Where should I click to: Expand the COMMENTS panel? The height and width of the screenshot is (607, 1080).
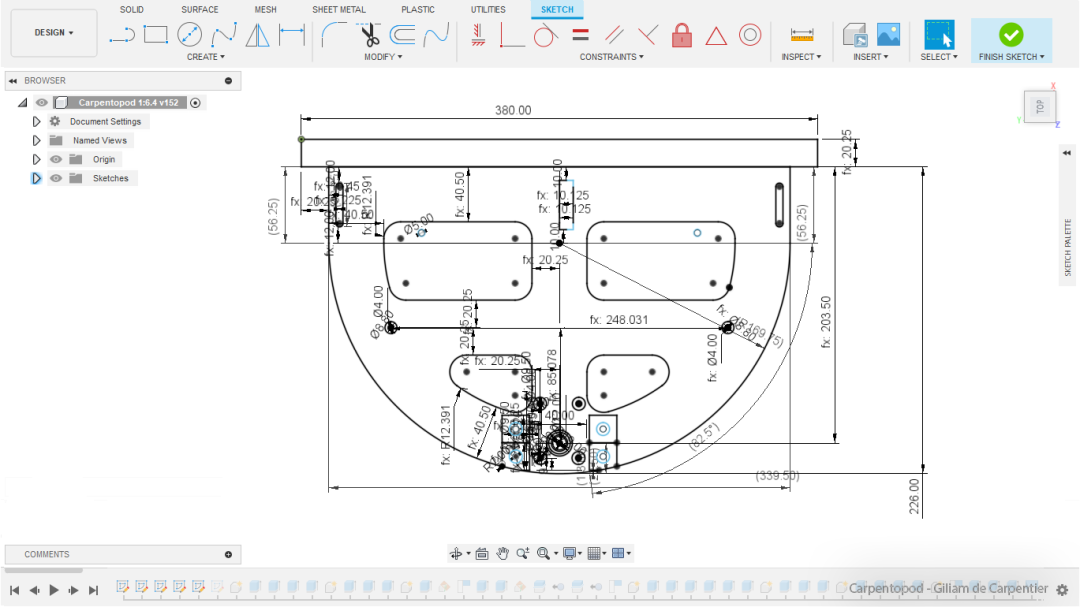tap(228, 554)
